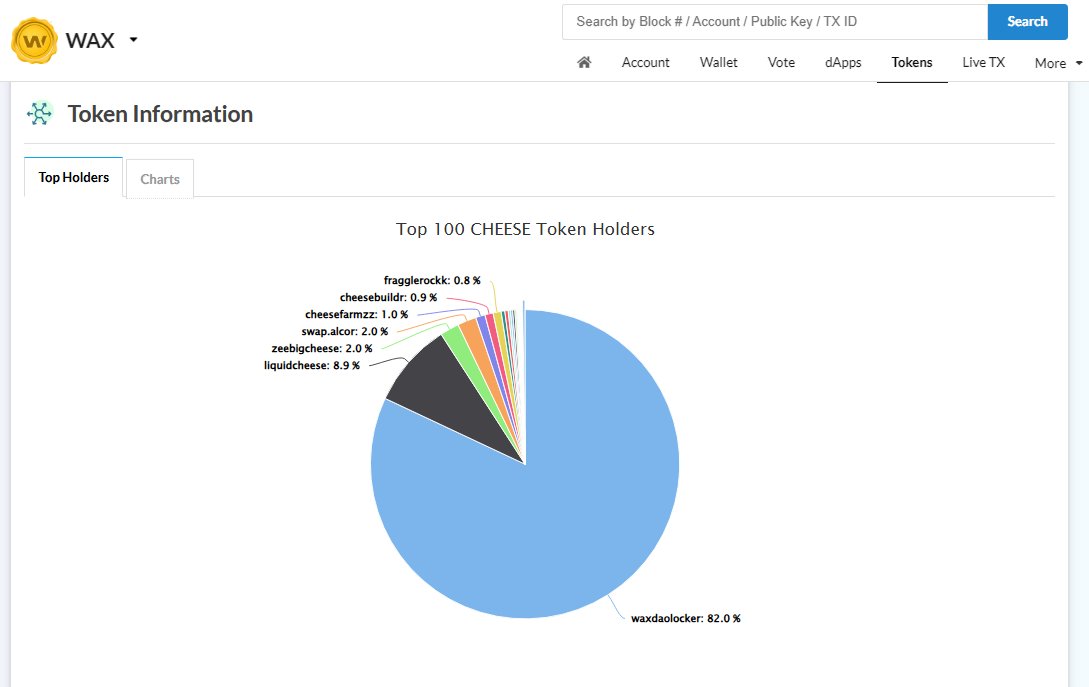Expand the More dropdown menu
Screen dimensions: 1089x687
click(x=1058, y=63)
